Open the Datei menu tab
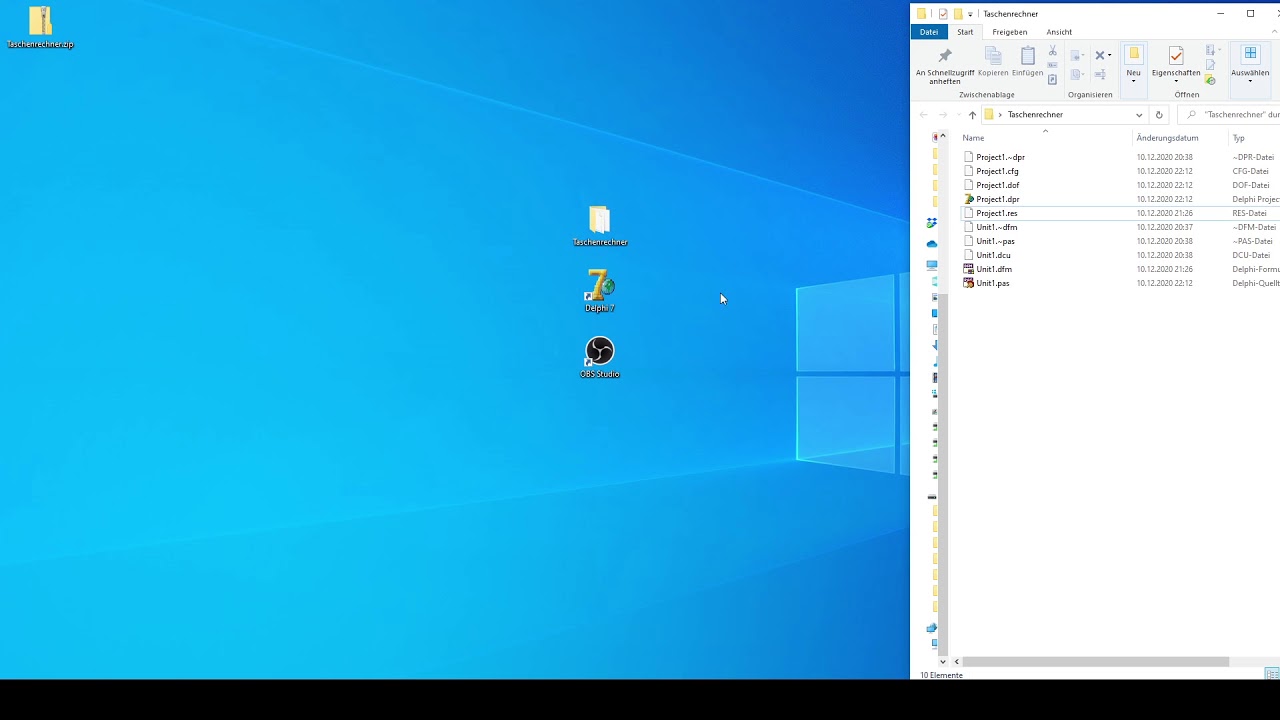This screenshot has width=1280, height=720. coord(929,32)
